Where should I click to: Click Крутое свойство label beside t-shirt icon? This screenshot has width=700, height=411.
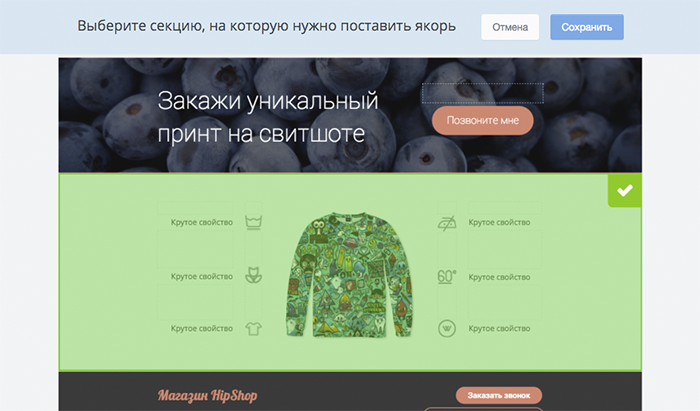(202, 328)
